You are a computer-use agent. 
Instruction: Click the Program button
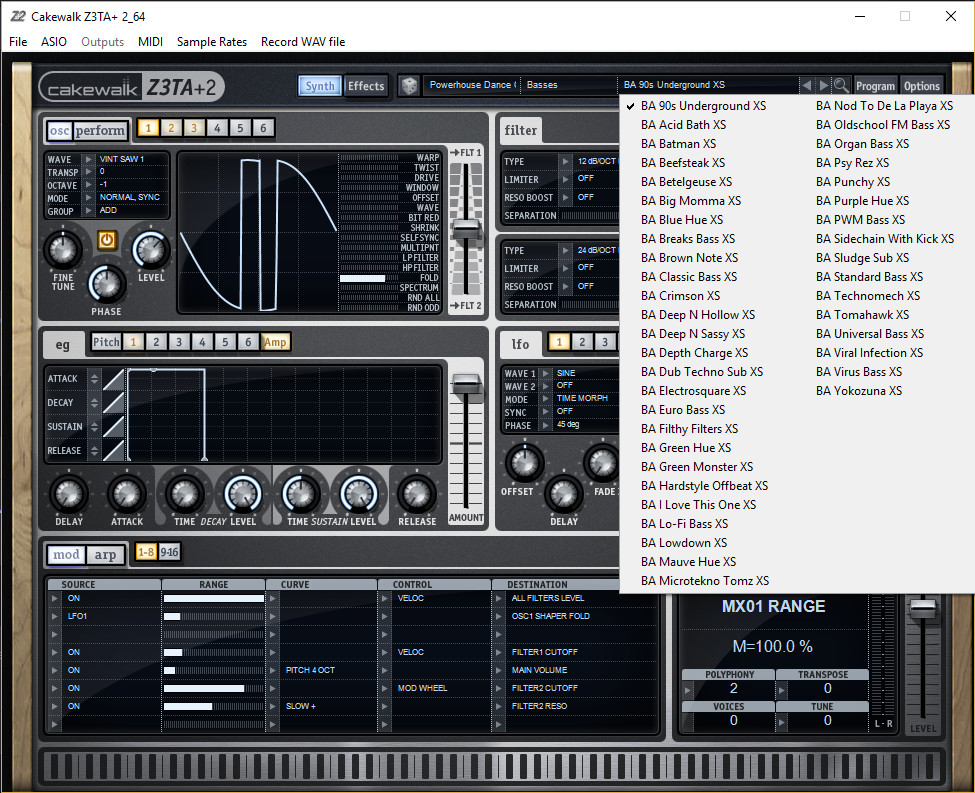tap(875, 86)
